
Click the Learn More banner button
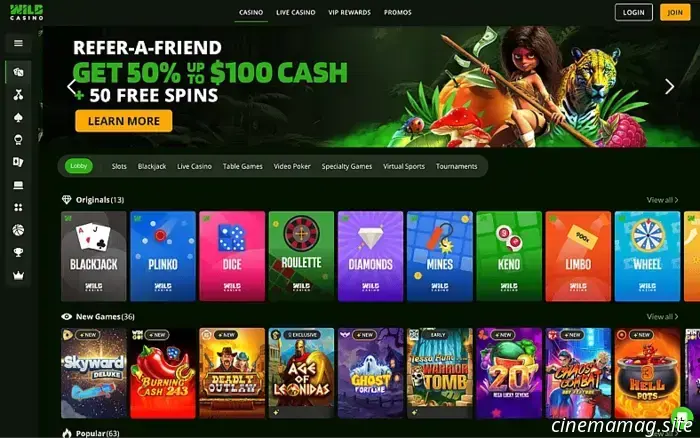pos(124,121)
